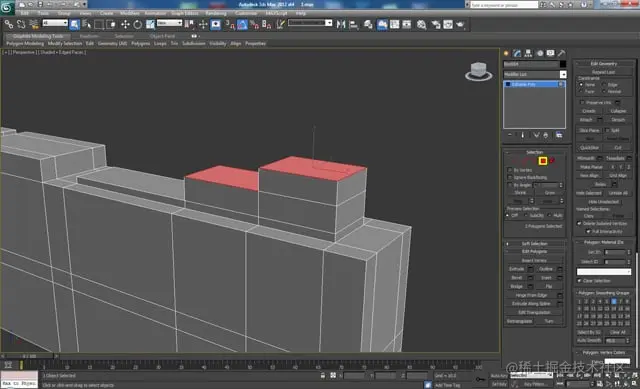Activate the Select and Uniform Scale tool
Viewport: 640px width, 389px height.
coord(150,24)
